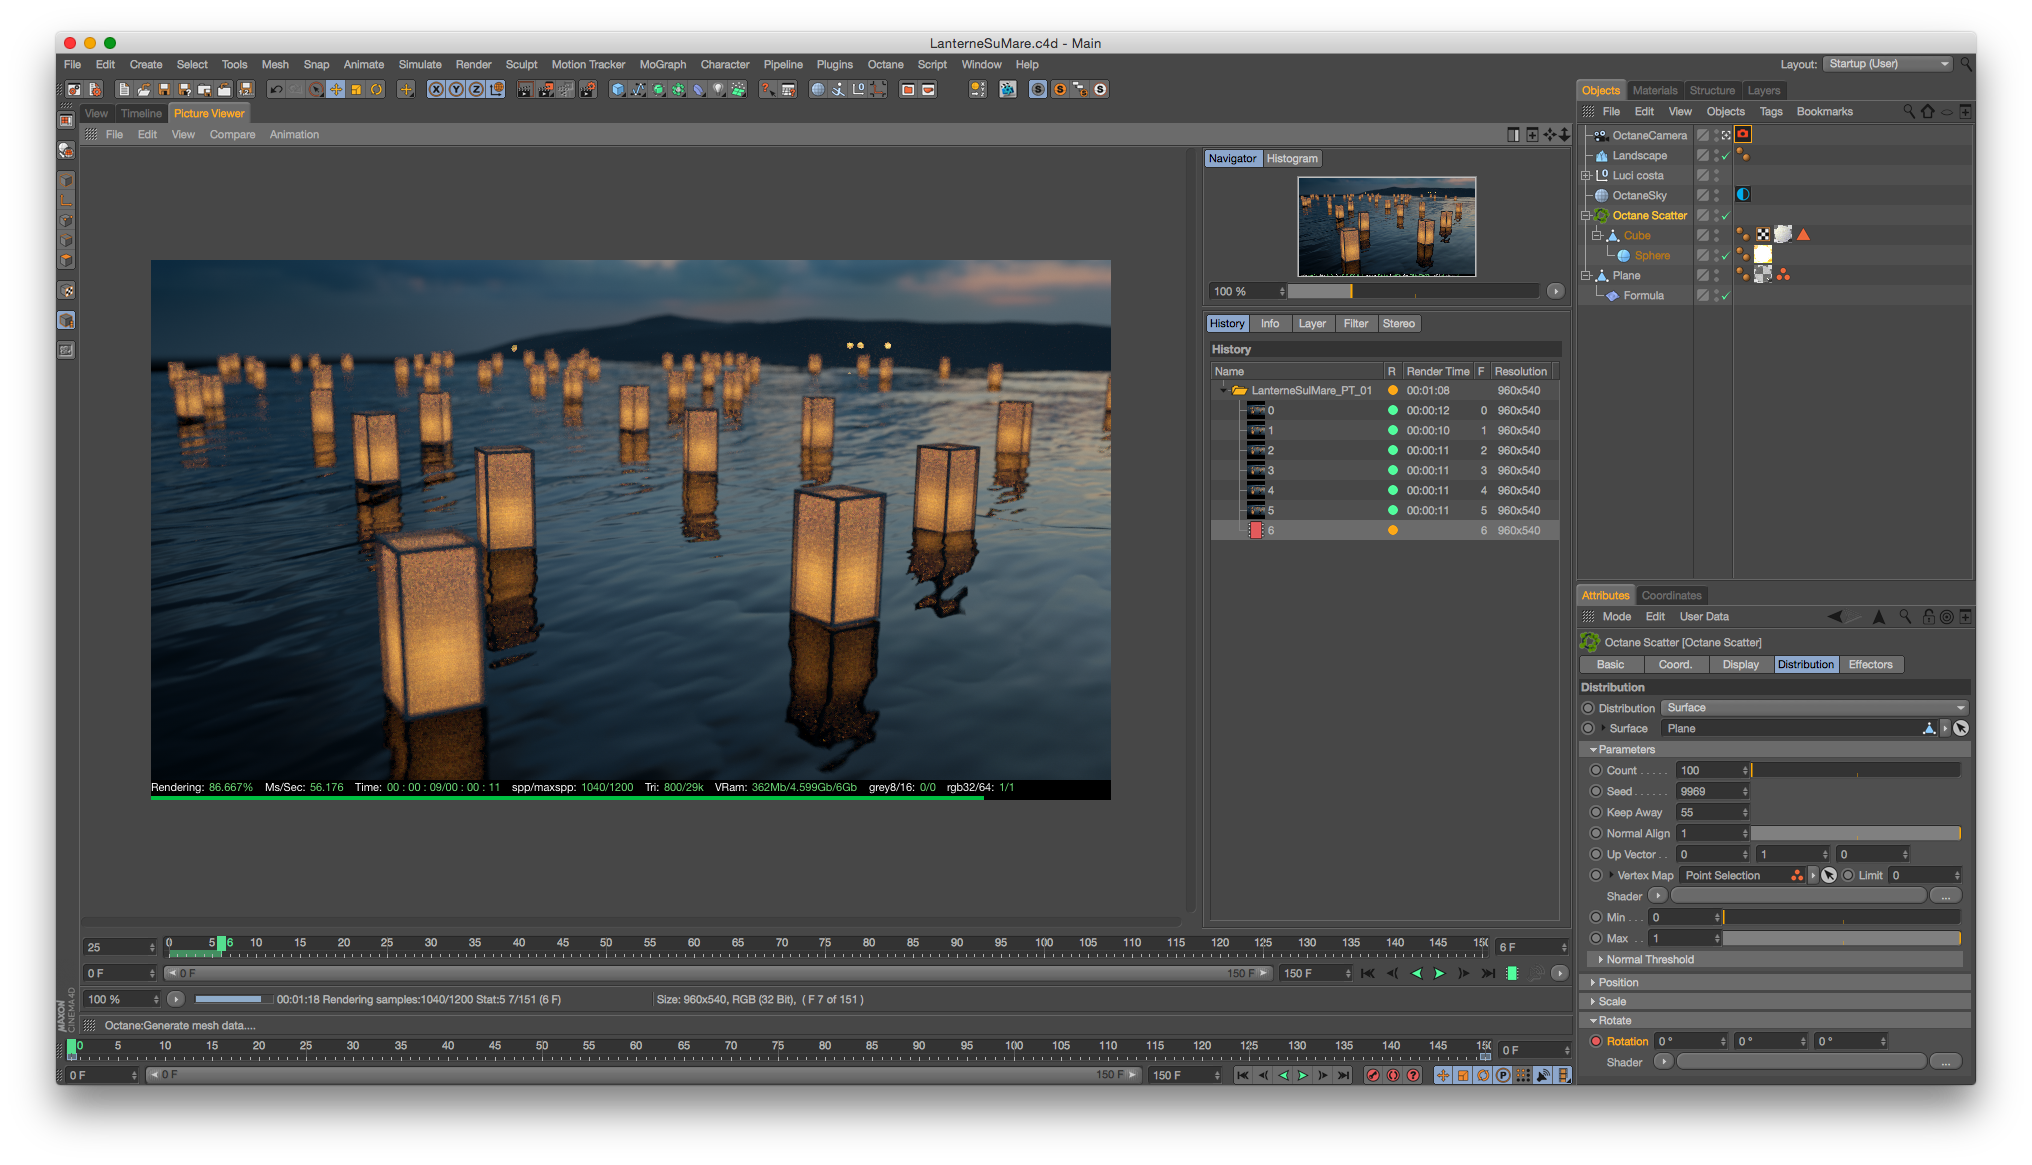The height and width of the screenshot is (1165, 2032).
Task: Switch to the Histogram tab
Action: 1291,159
